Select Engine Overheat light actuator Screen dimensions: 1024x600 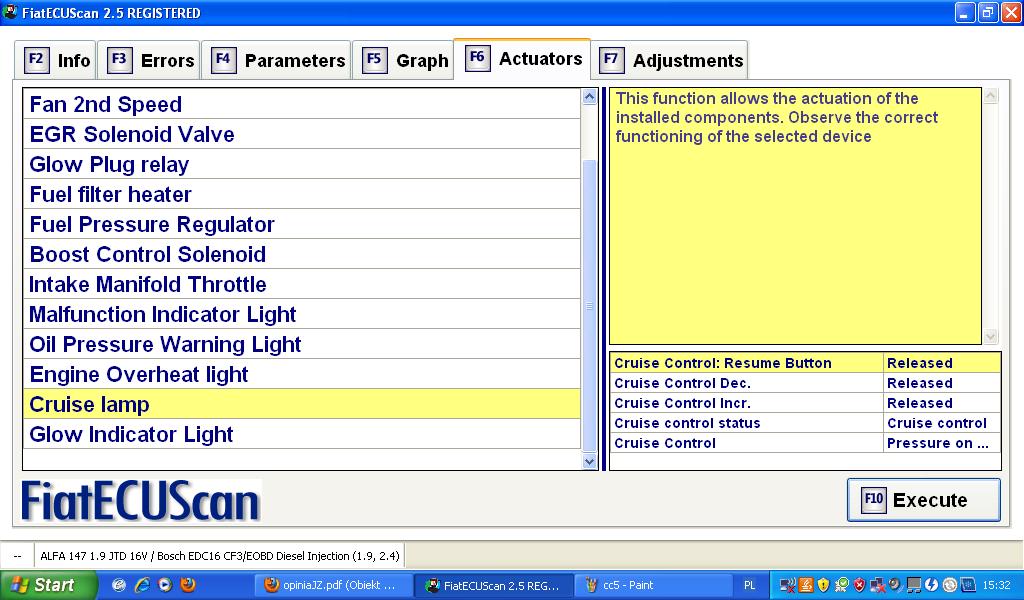click(x=302, y=374)
